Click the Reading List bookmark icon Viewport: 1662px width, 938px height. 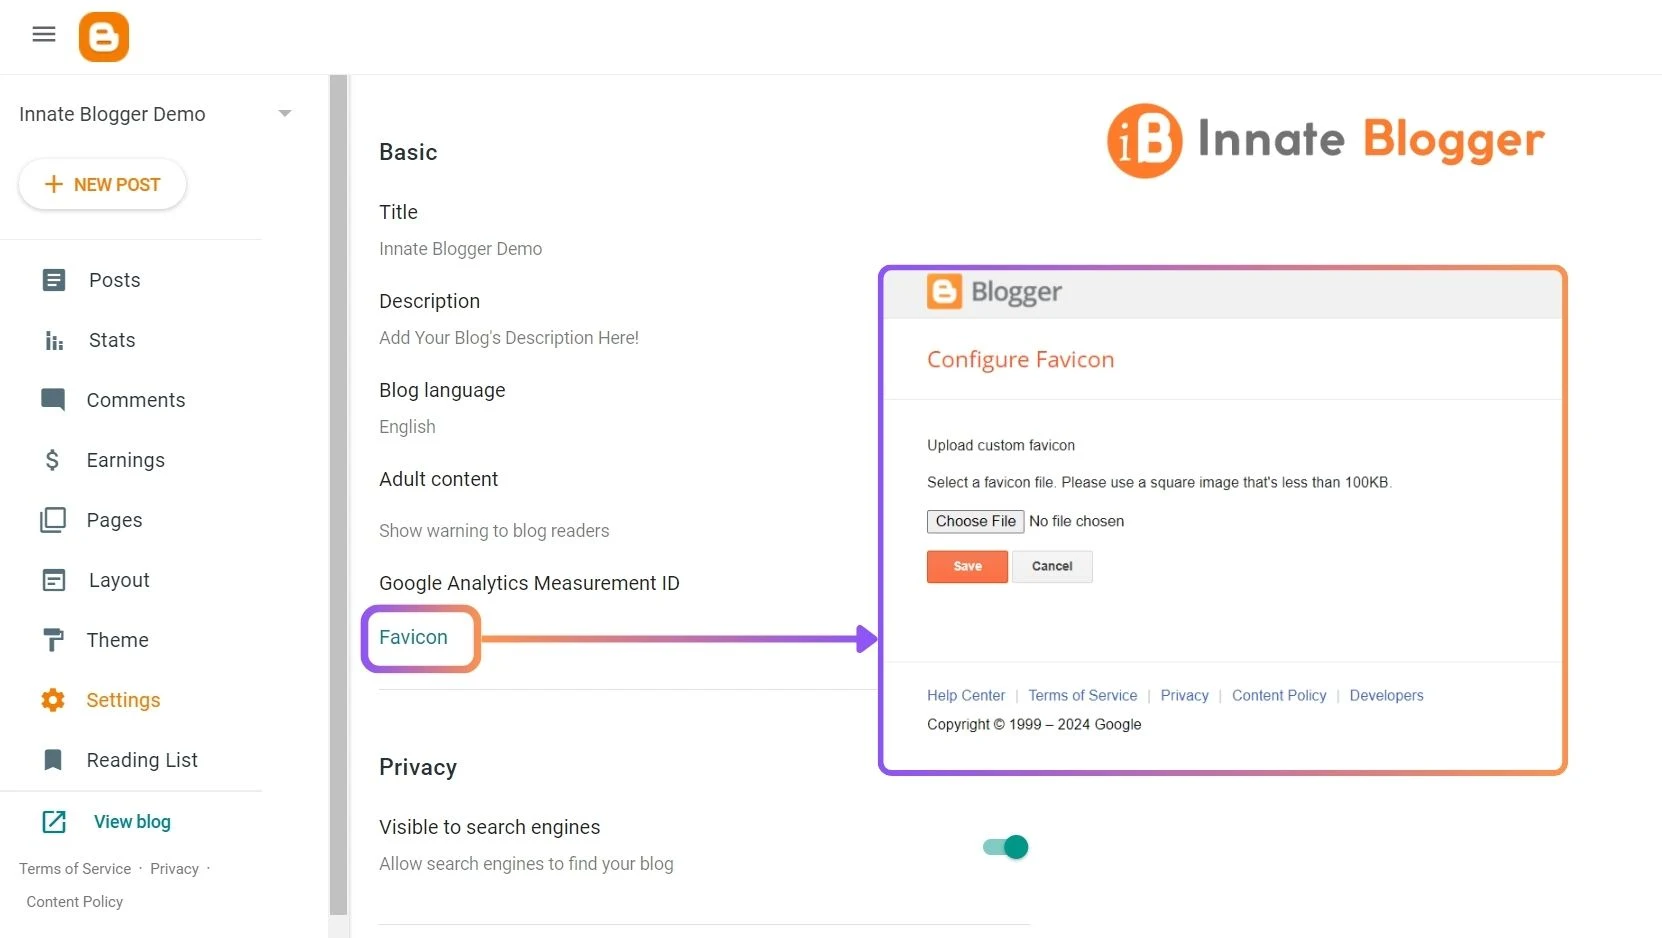click(53, 760)
